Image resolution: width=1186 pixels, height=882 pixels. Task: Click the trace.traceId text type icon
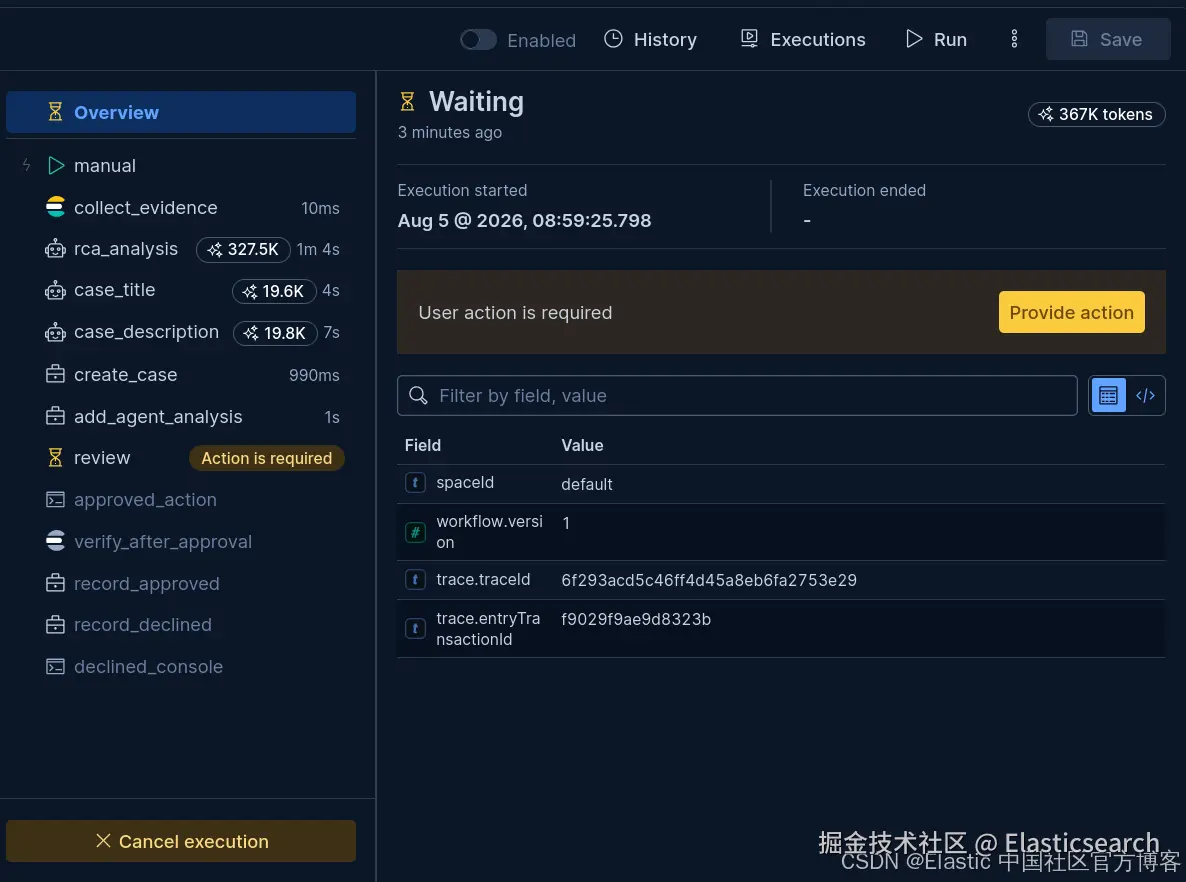[415, 580]
